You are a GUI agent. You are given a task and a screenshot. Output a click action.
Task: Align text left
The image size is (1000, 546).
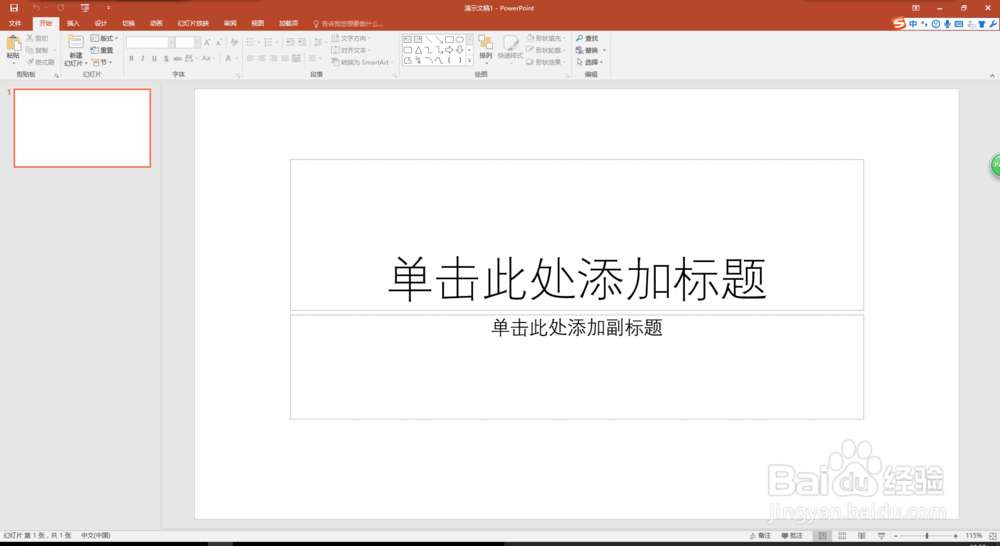pyautogui.click(x=250, y=59)
